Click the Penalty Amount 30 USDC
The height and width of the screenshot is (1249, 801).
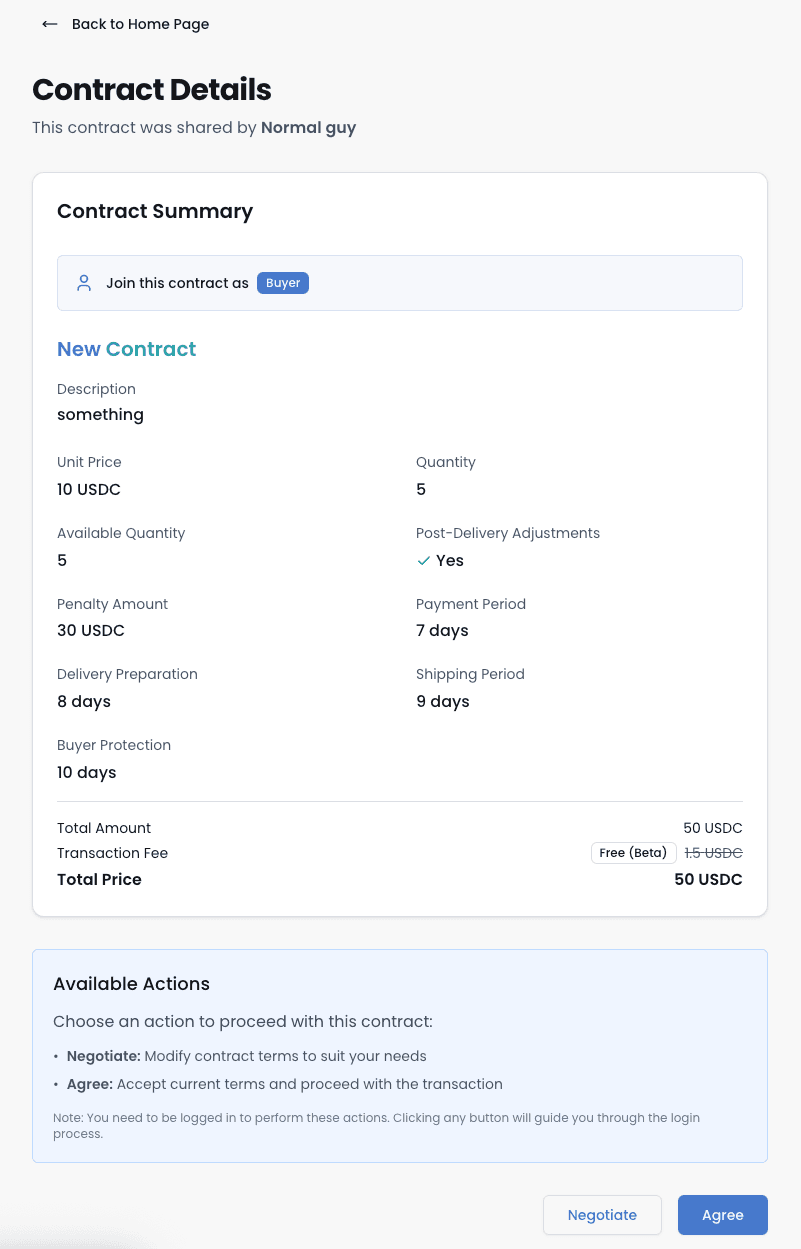pos(91,630)
